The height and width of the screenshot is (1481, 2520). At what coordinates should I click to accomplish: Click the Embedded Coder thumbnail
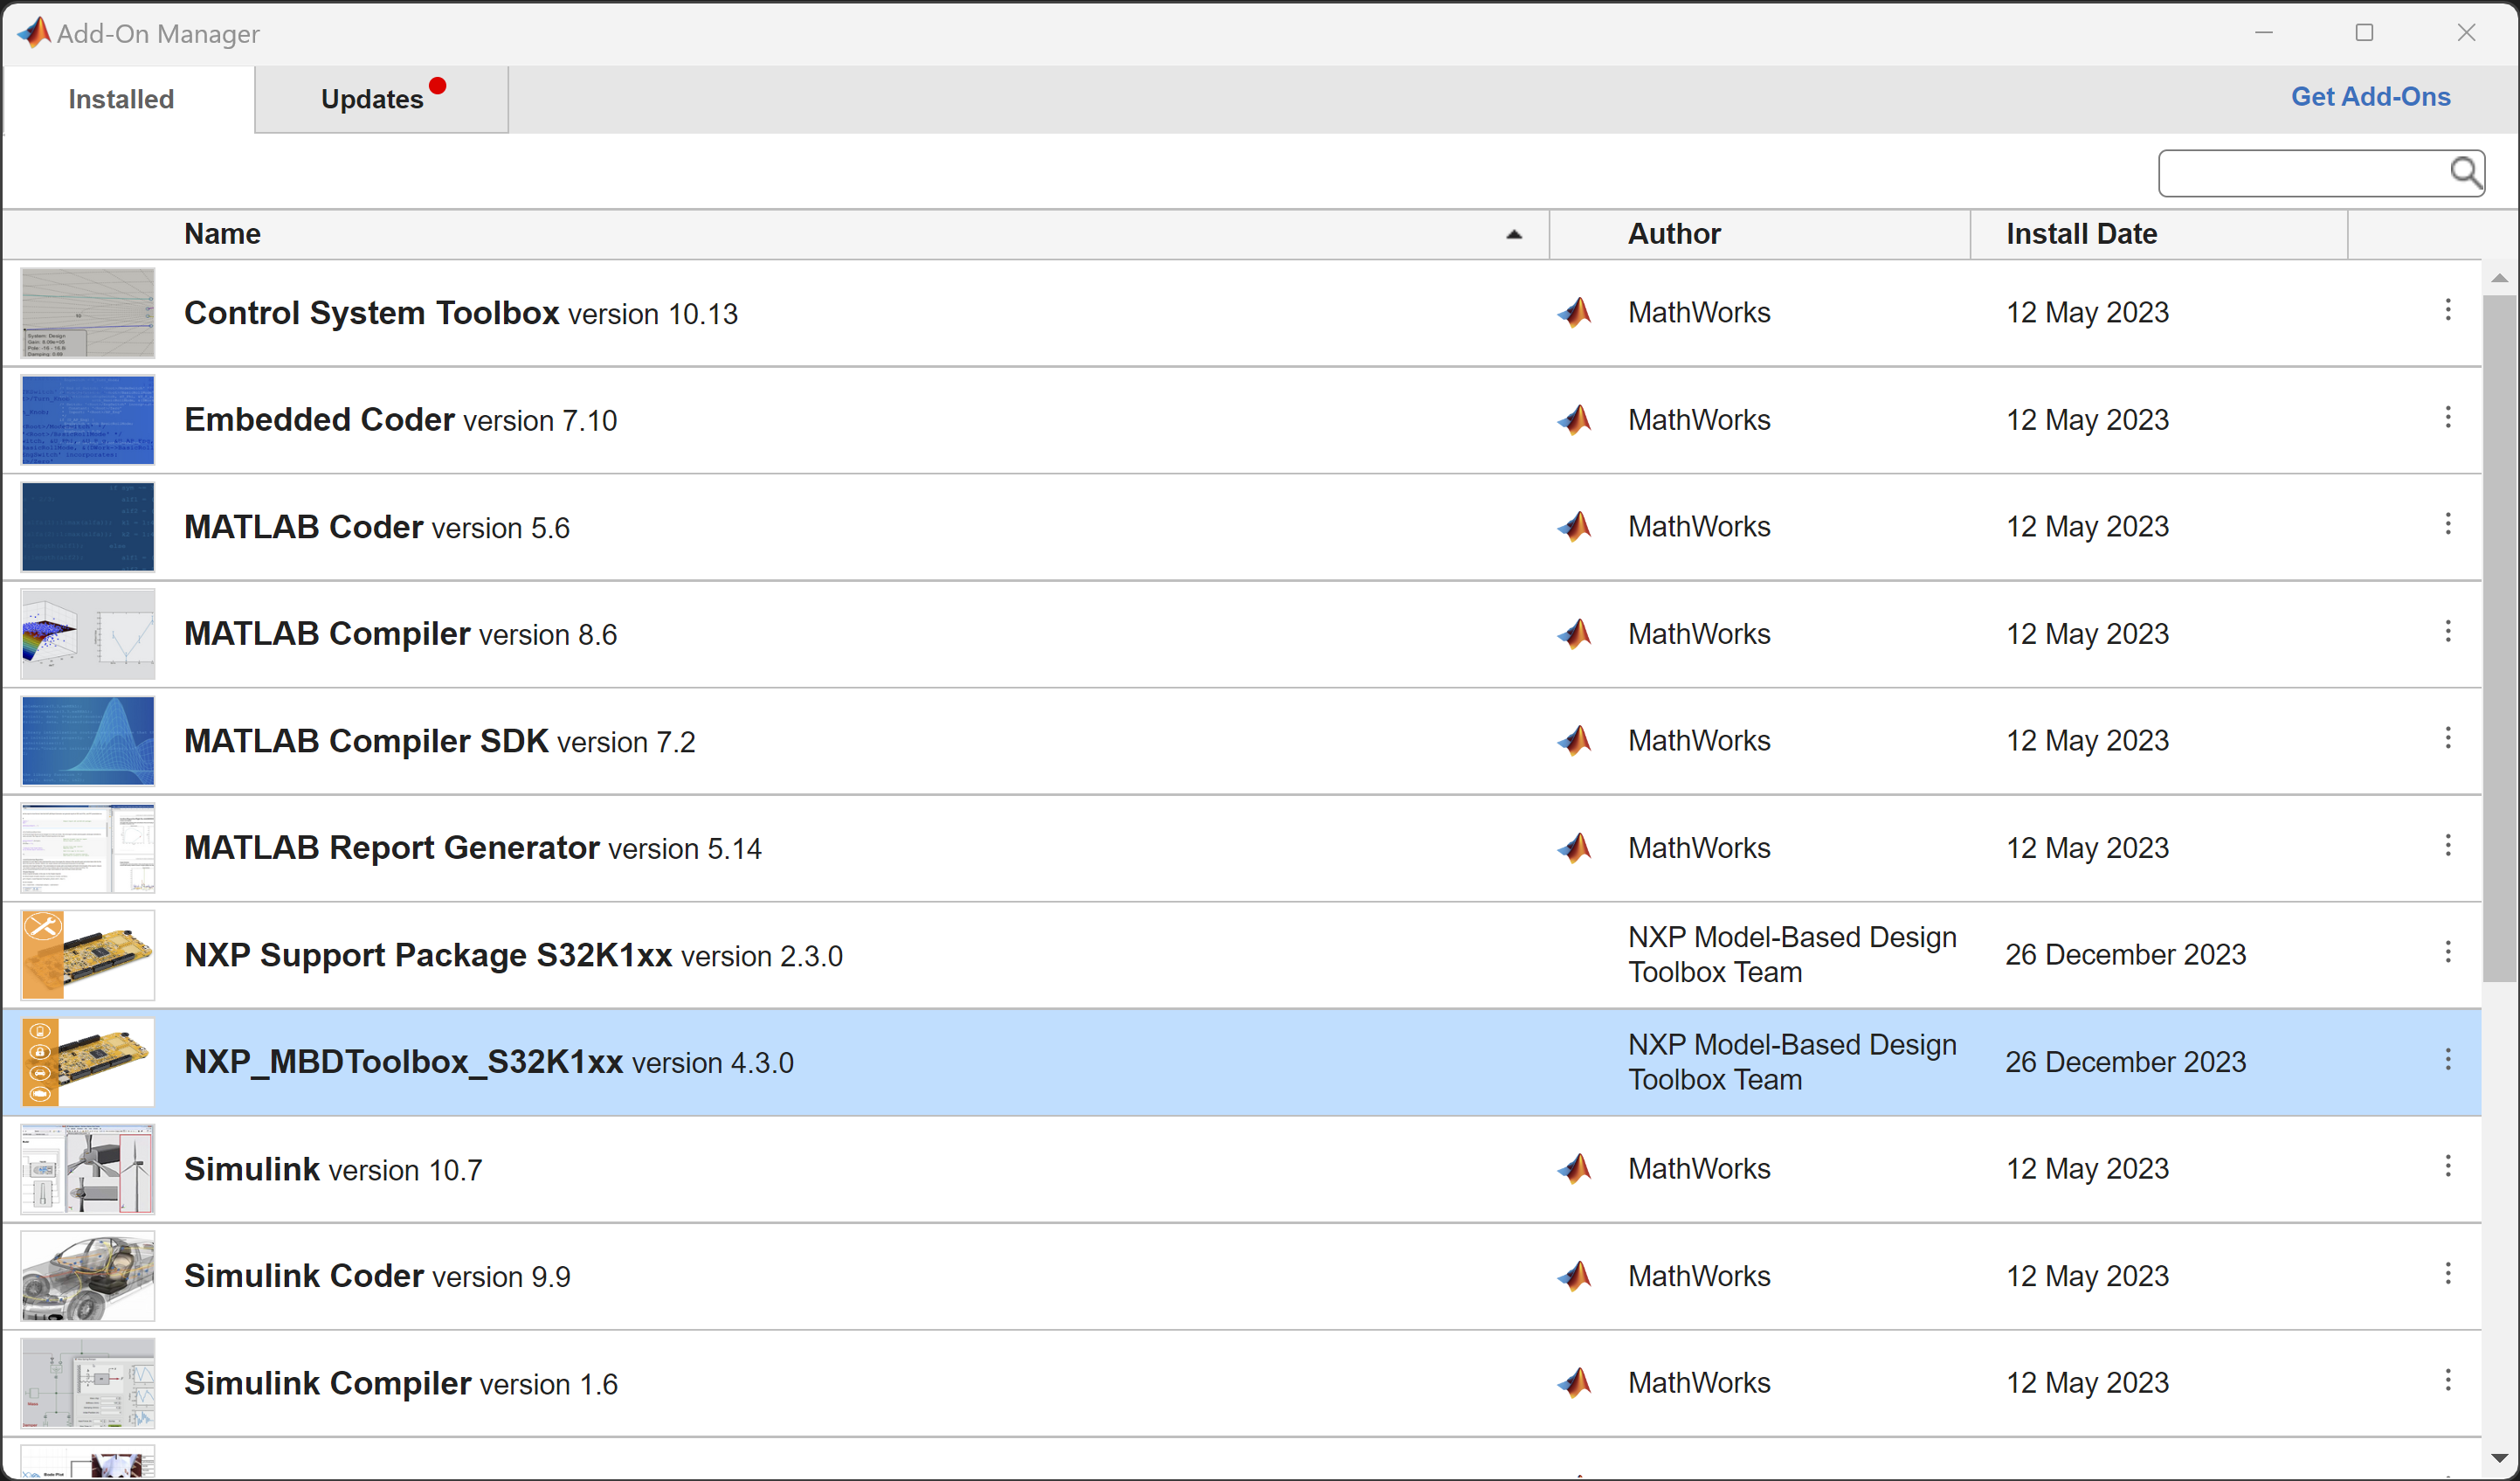tap(87, 419)
